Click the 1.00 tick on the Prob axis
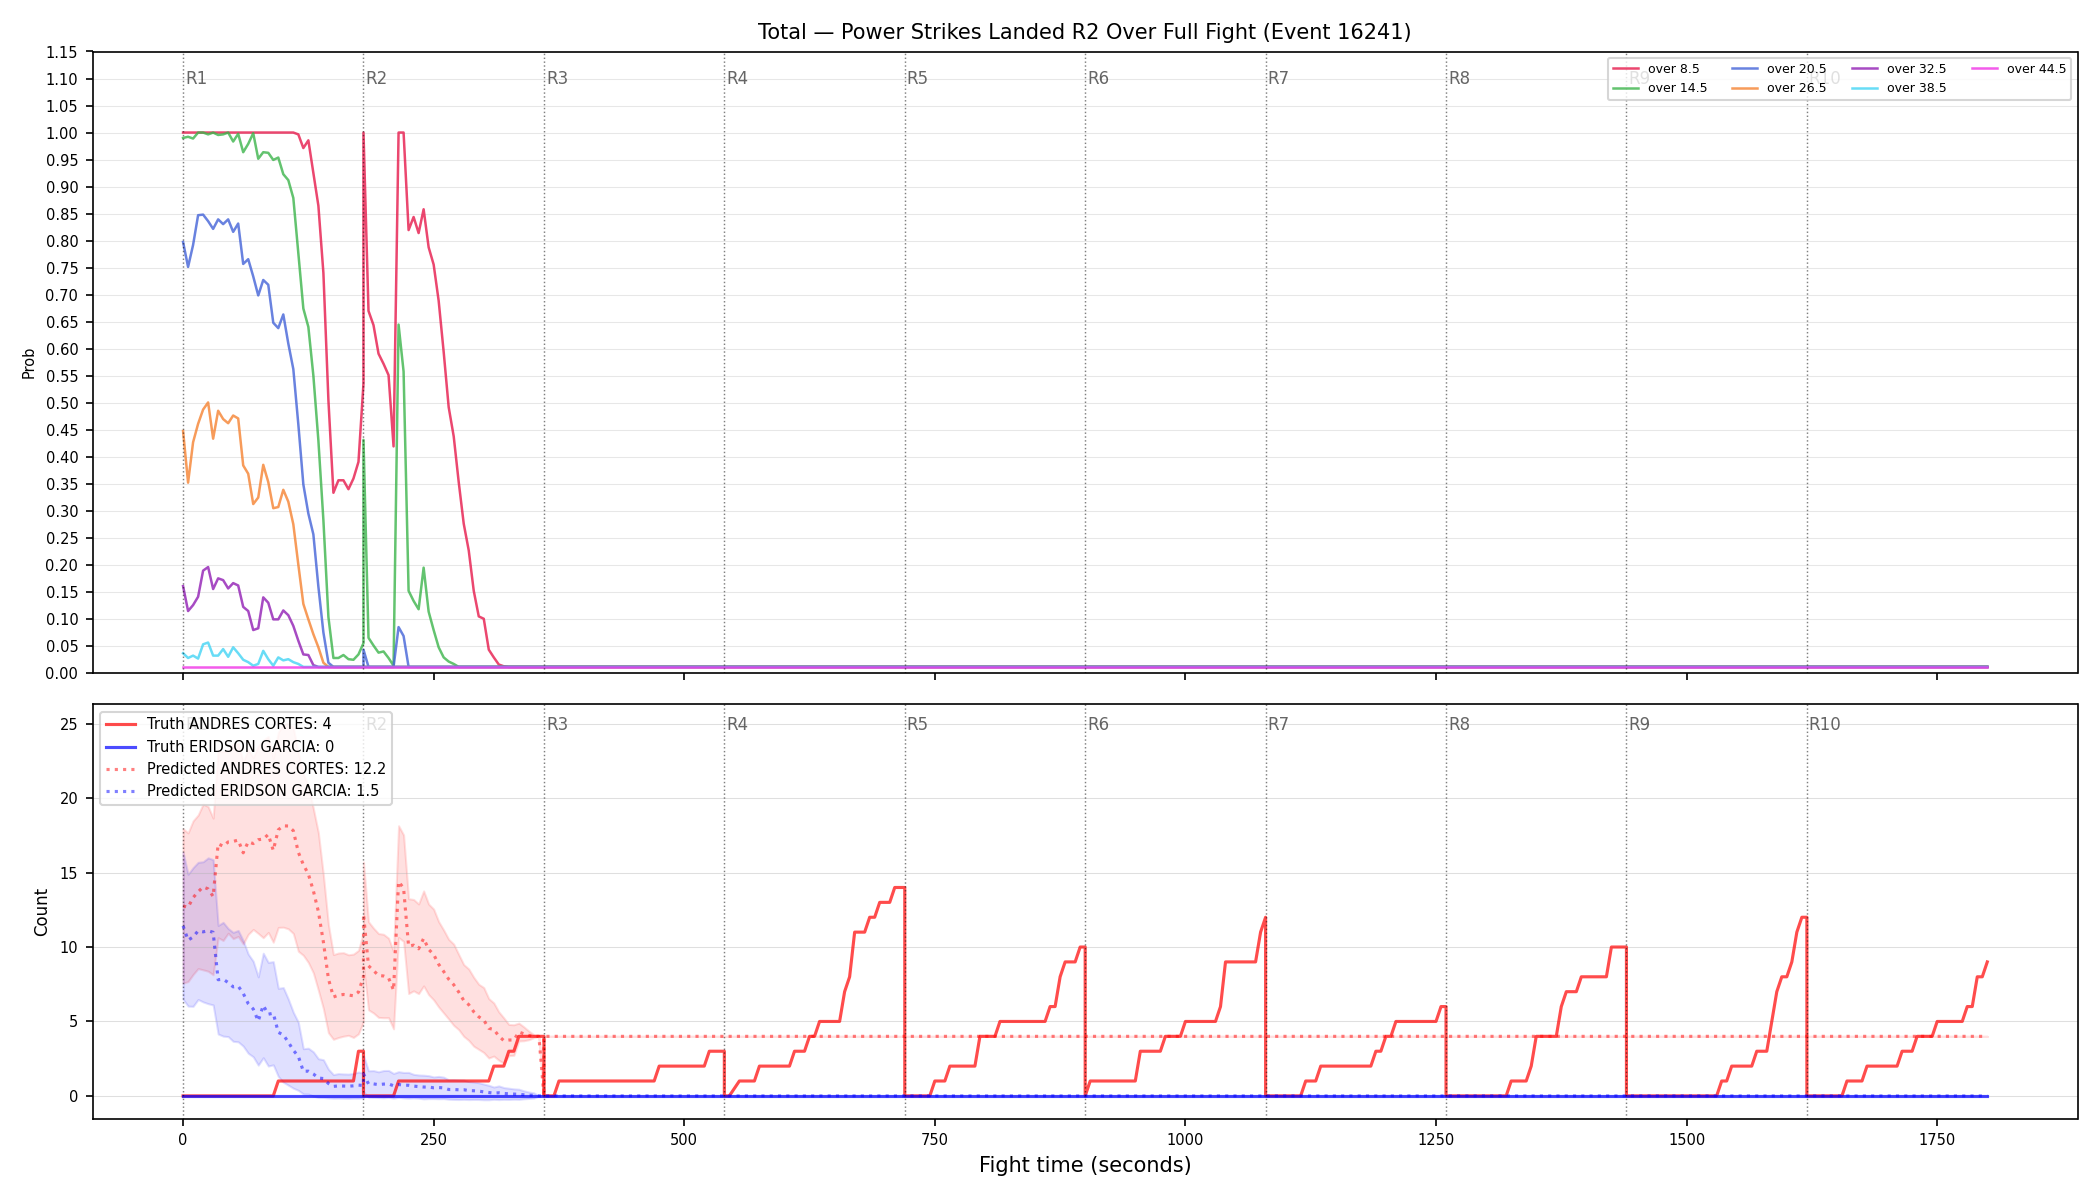 62,133
